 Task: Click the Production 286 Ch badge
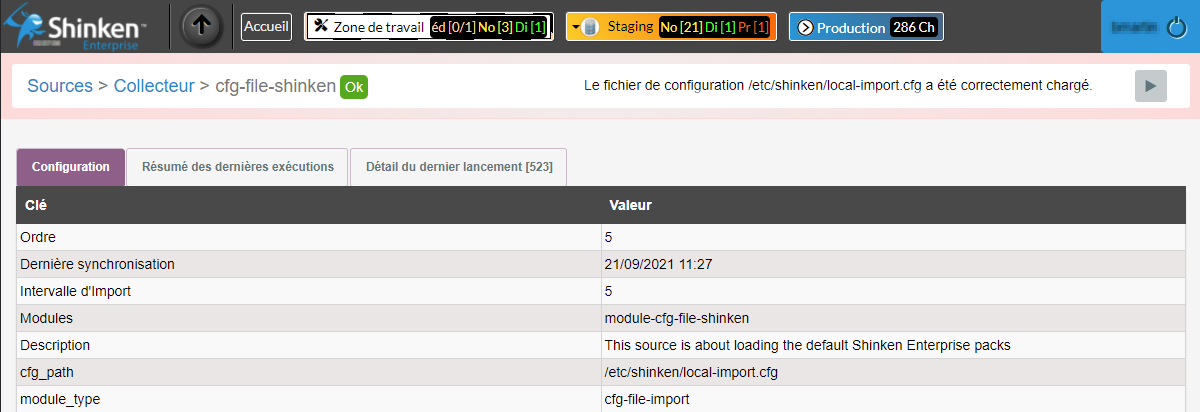[914, 28]
